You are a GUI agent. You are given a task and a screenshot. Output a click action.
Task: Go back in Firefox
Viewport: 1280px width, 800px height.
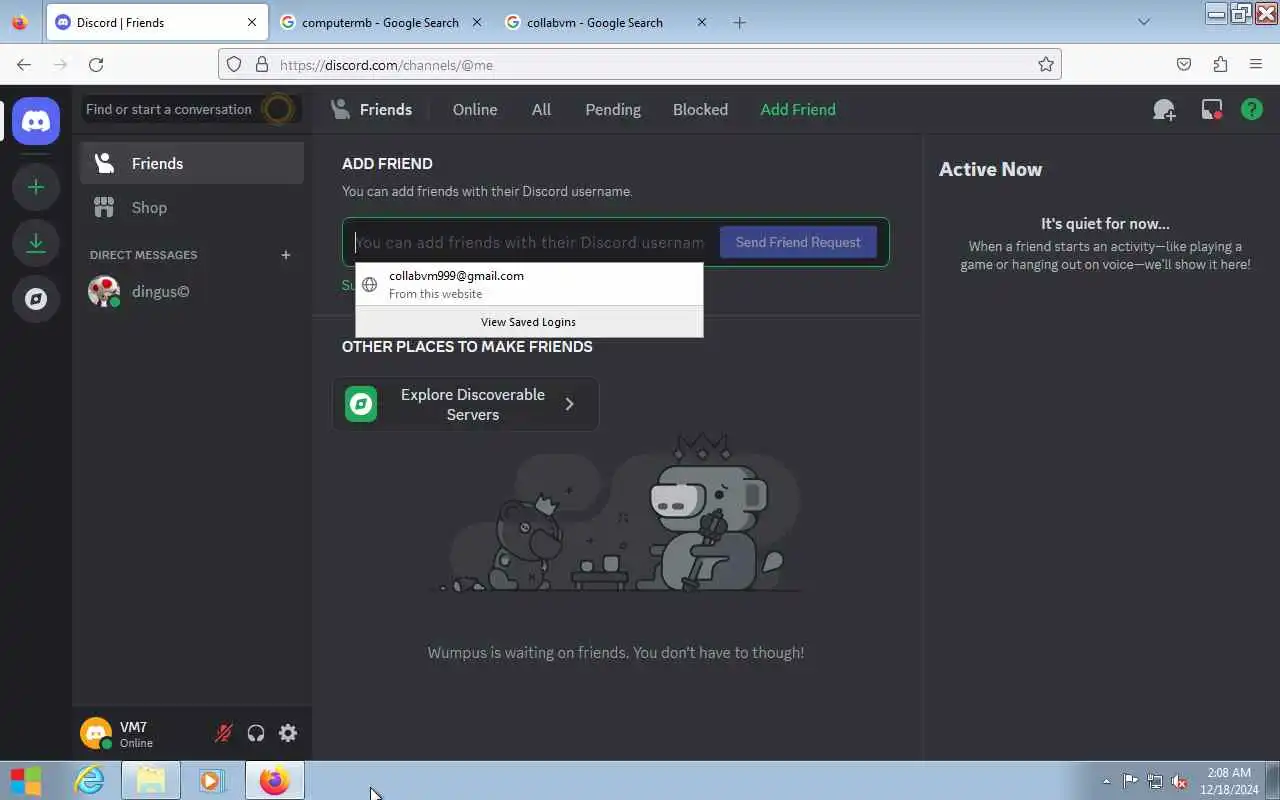click(24, 64)
